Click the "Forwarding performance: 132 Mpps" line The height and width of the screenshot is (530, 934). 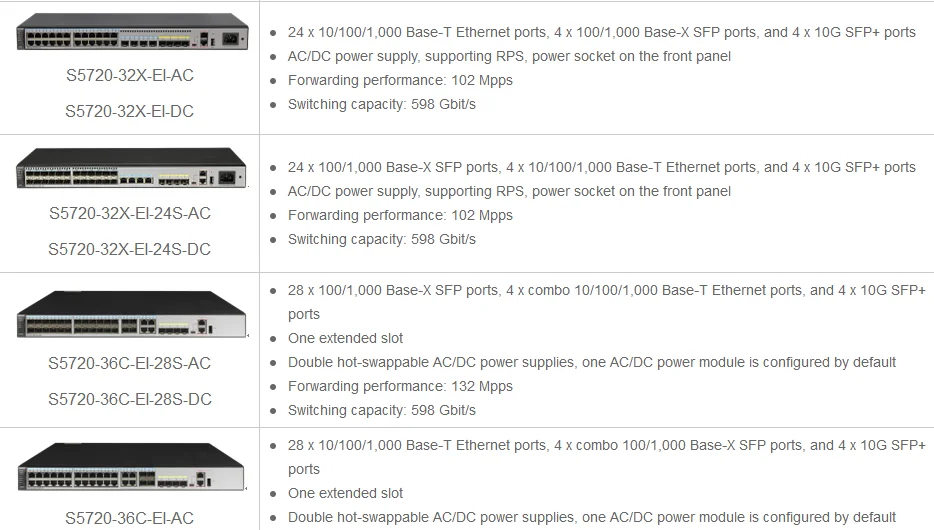(400, 386)
